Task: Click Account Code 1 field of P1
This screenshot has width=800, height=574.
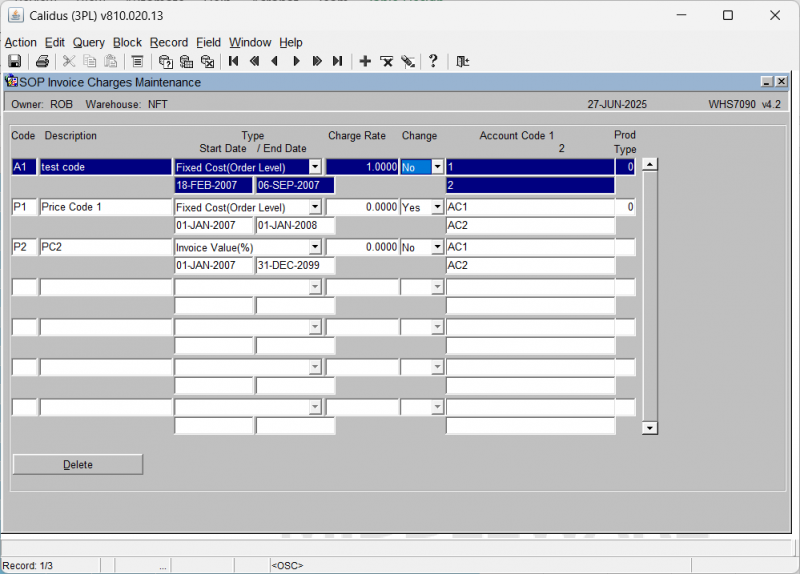Action: (530, 207)
